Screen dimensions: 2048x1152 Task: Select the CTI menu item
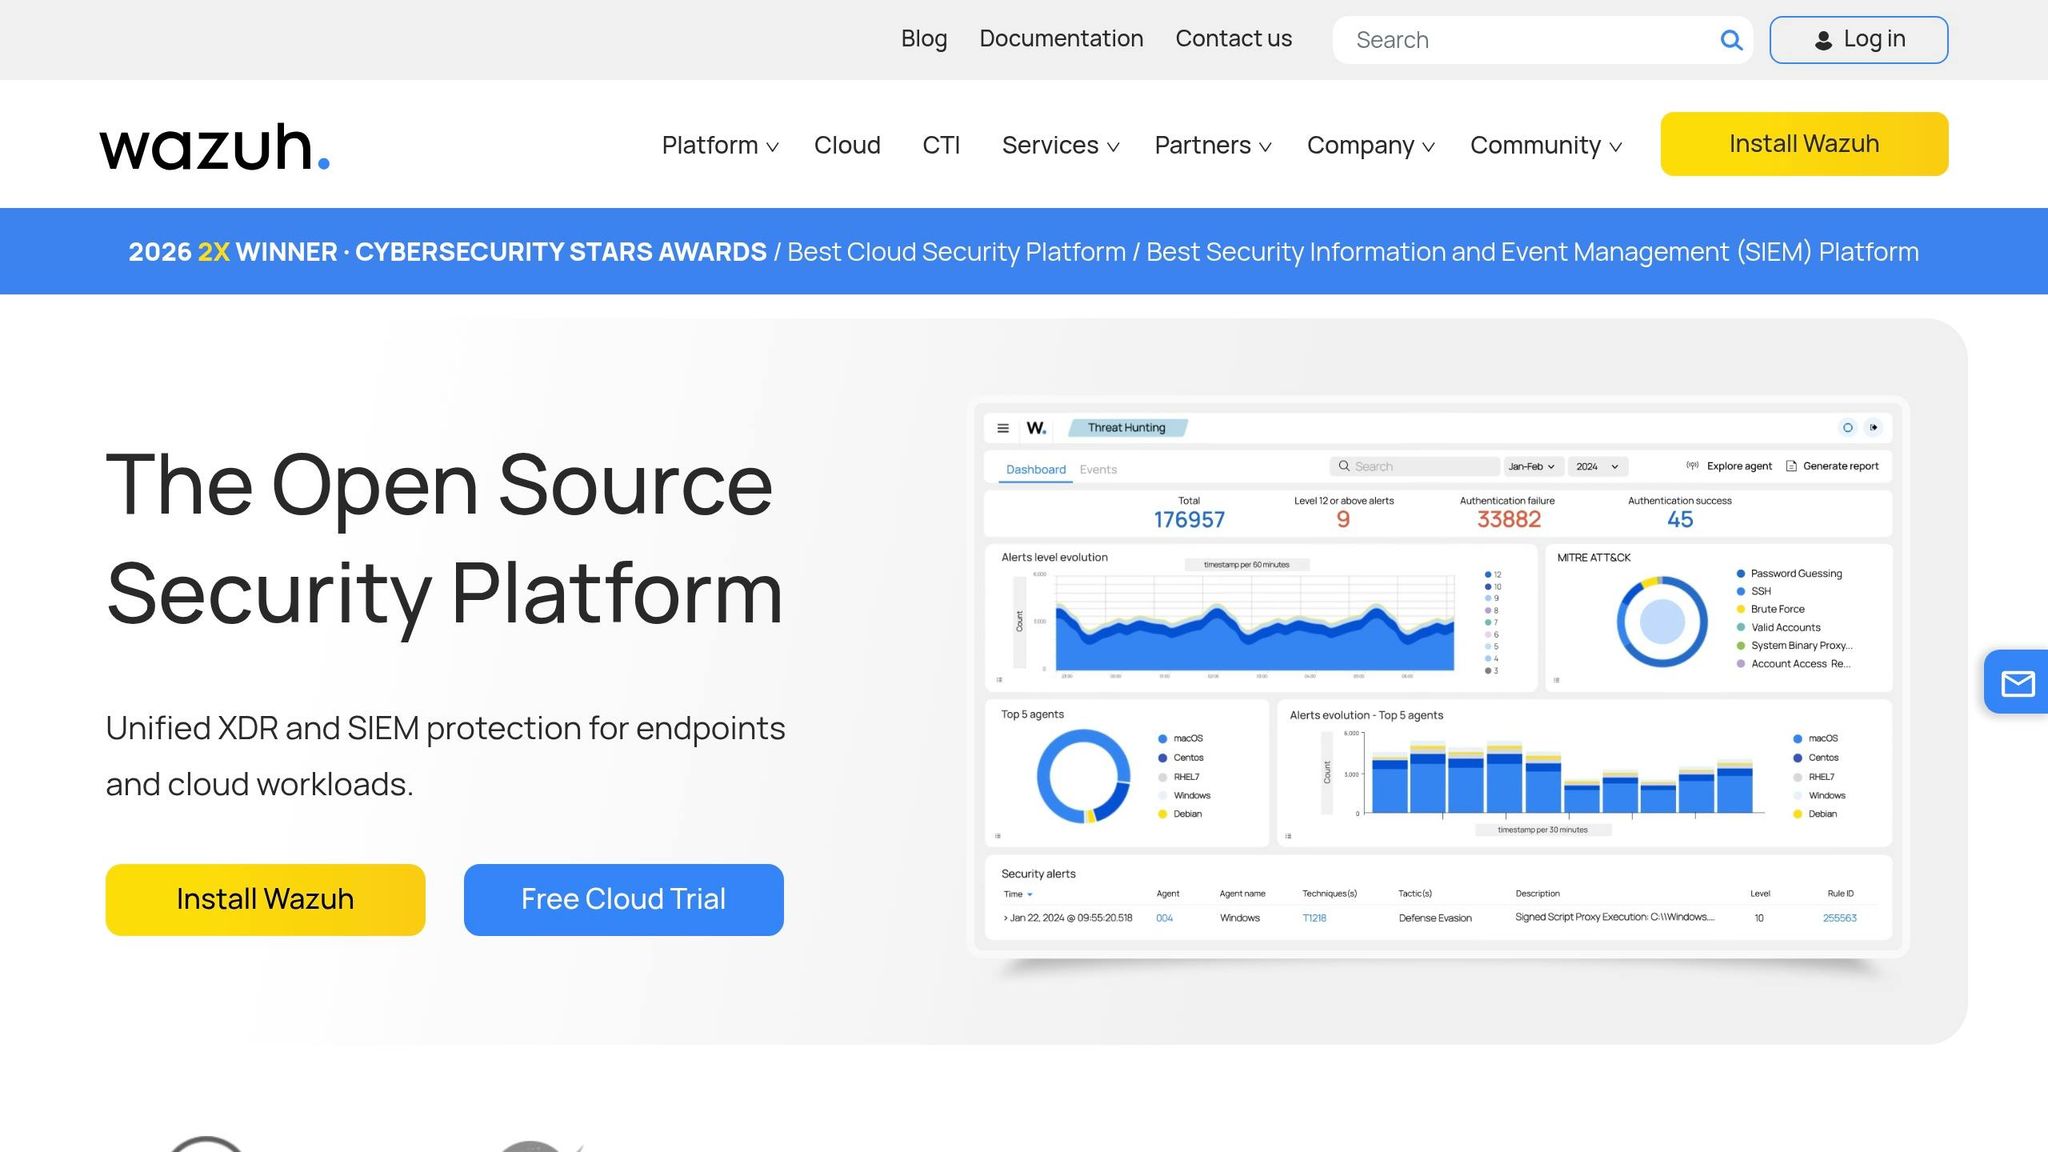941,145
